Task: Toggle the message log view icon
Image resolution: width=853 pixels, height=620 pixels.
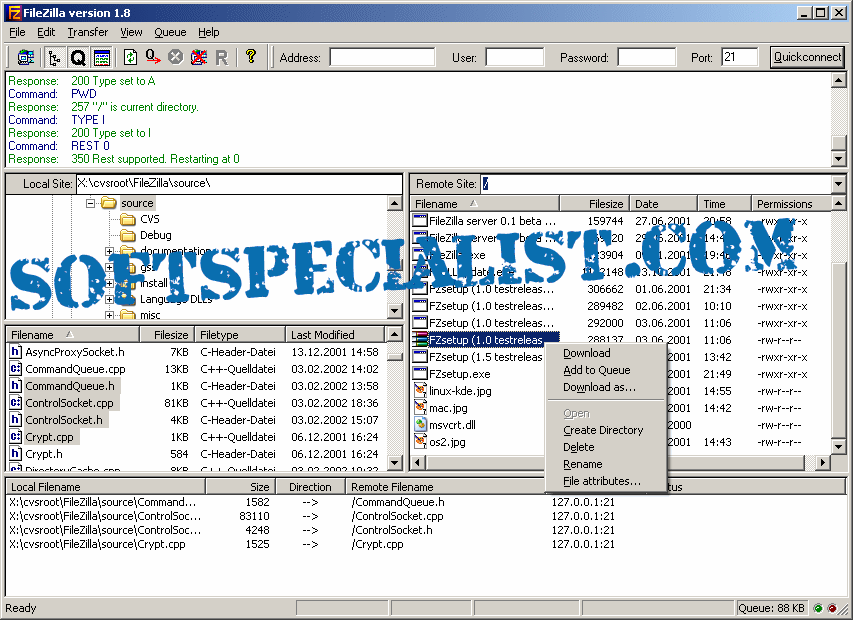Action: 102,57
